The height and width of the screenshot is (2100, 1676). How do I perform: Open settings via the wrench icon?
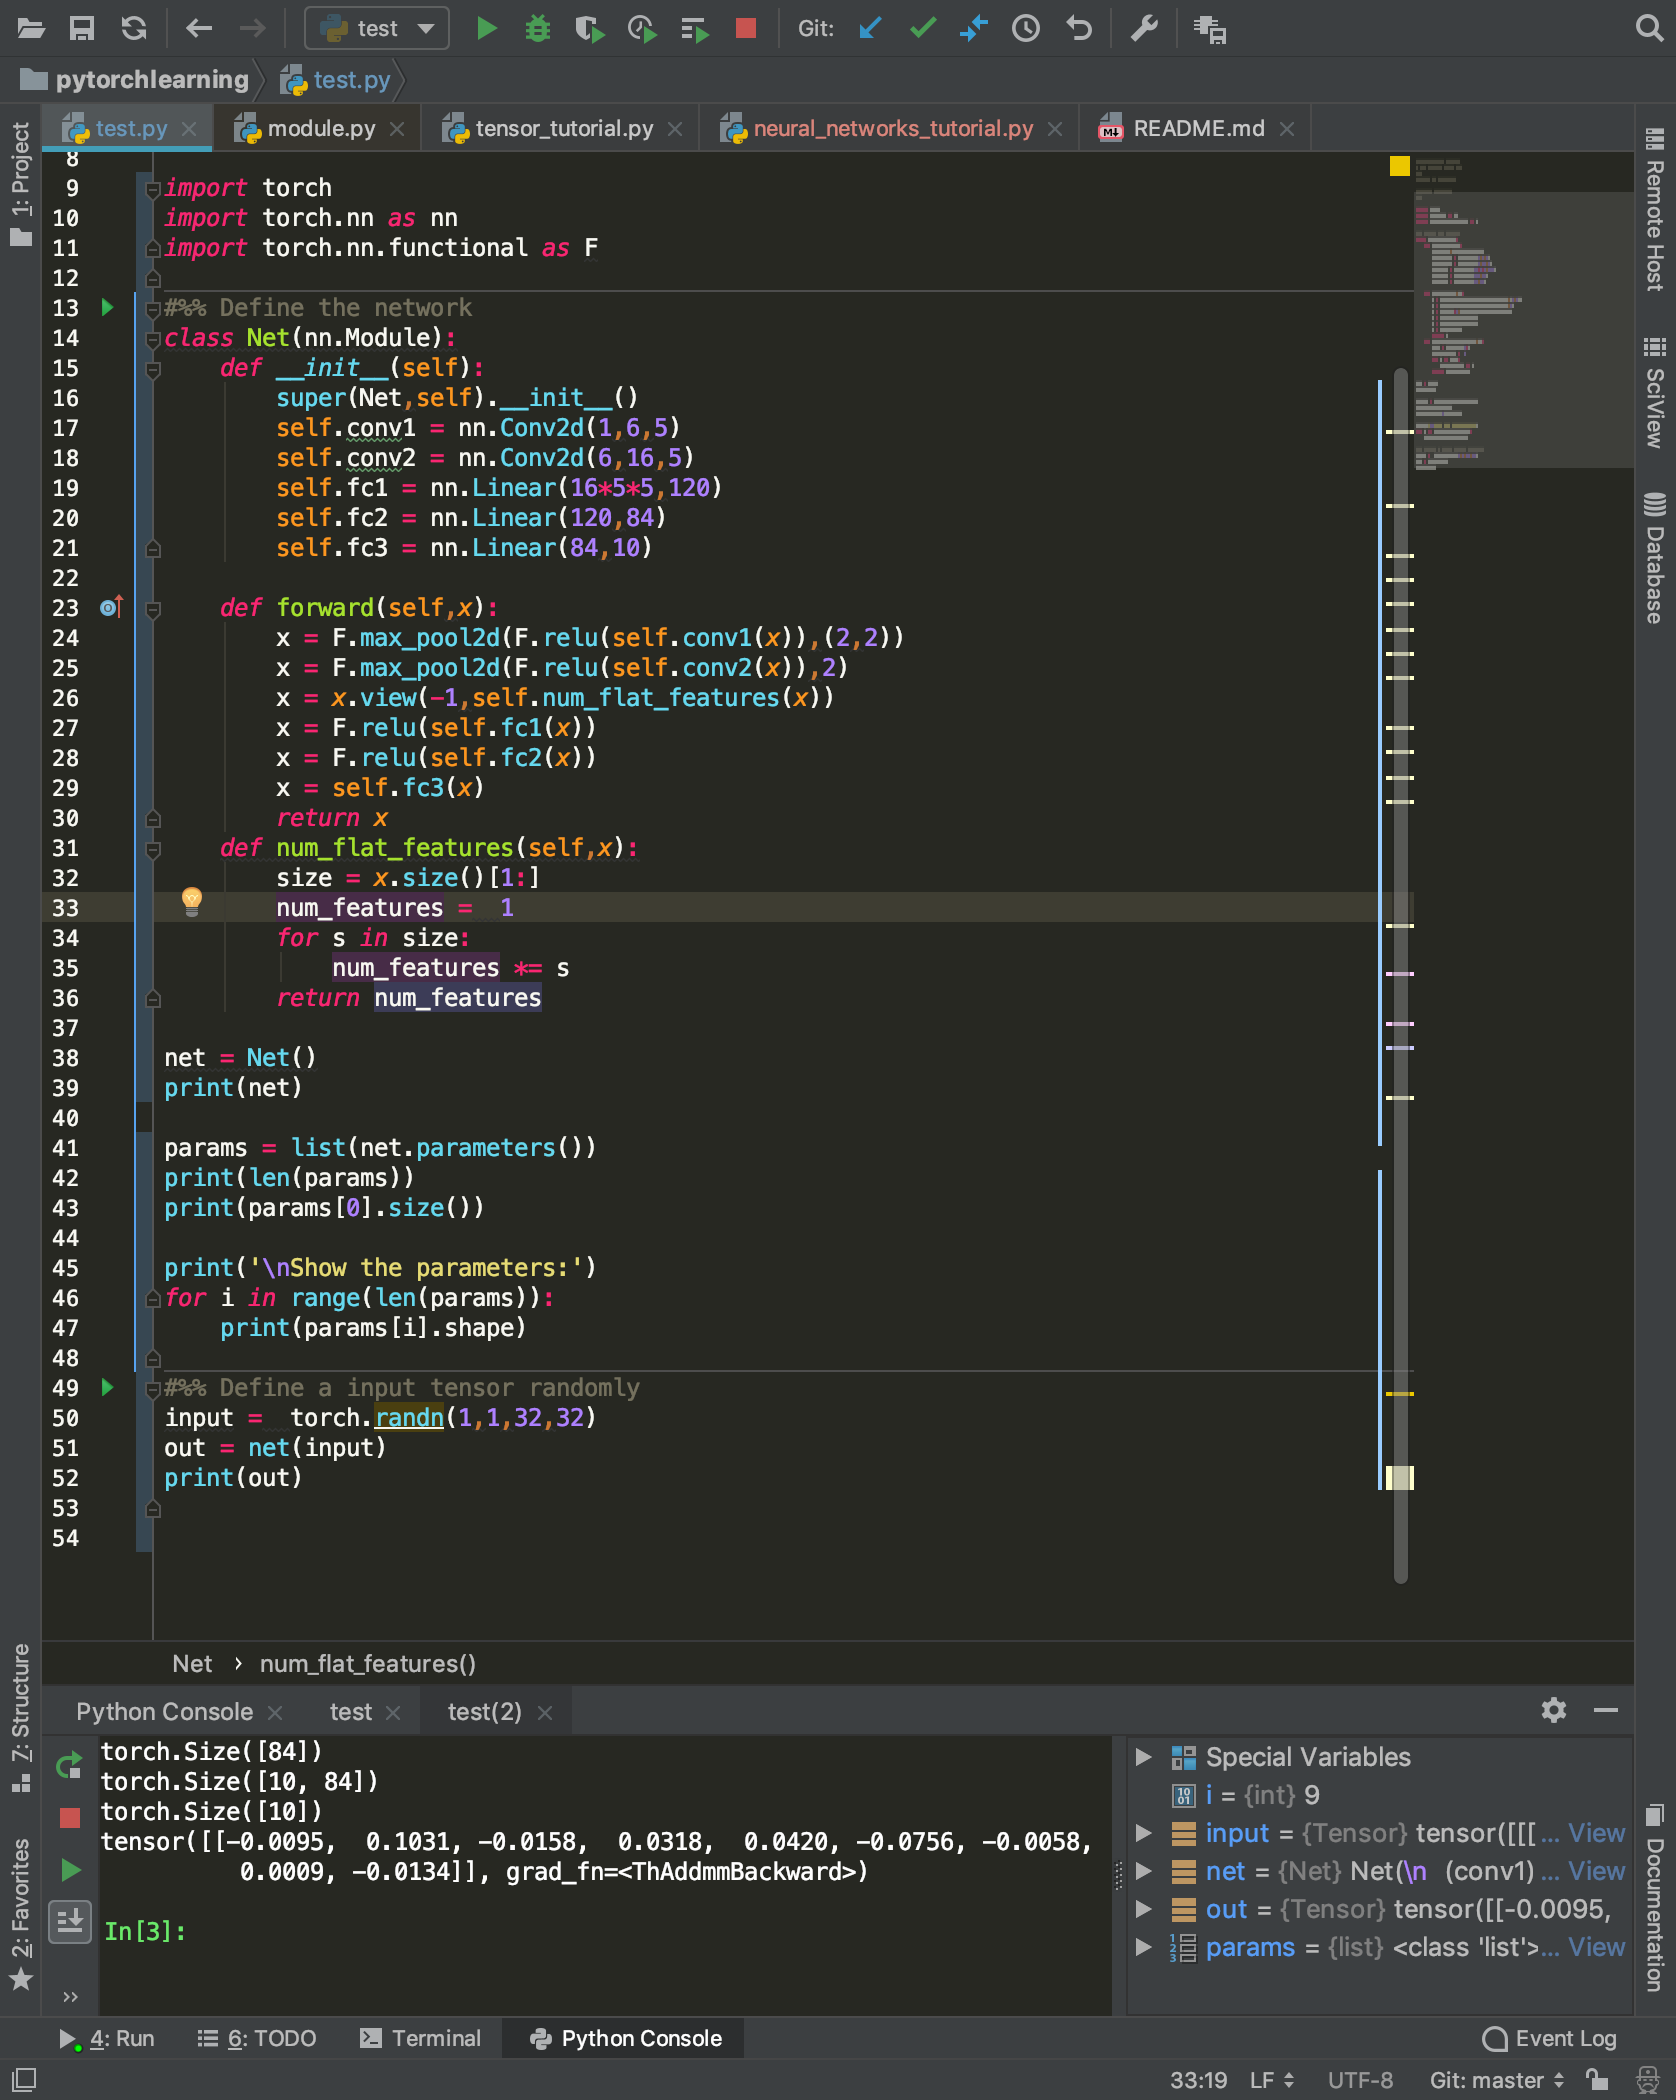1144,28
